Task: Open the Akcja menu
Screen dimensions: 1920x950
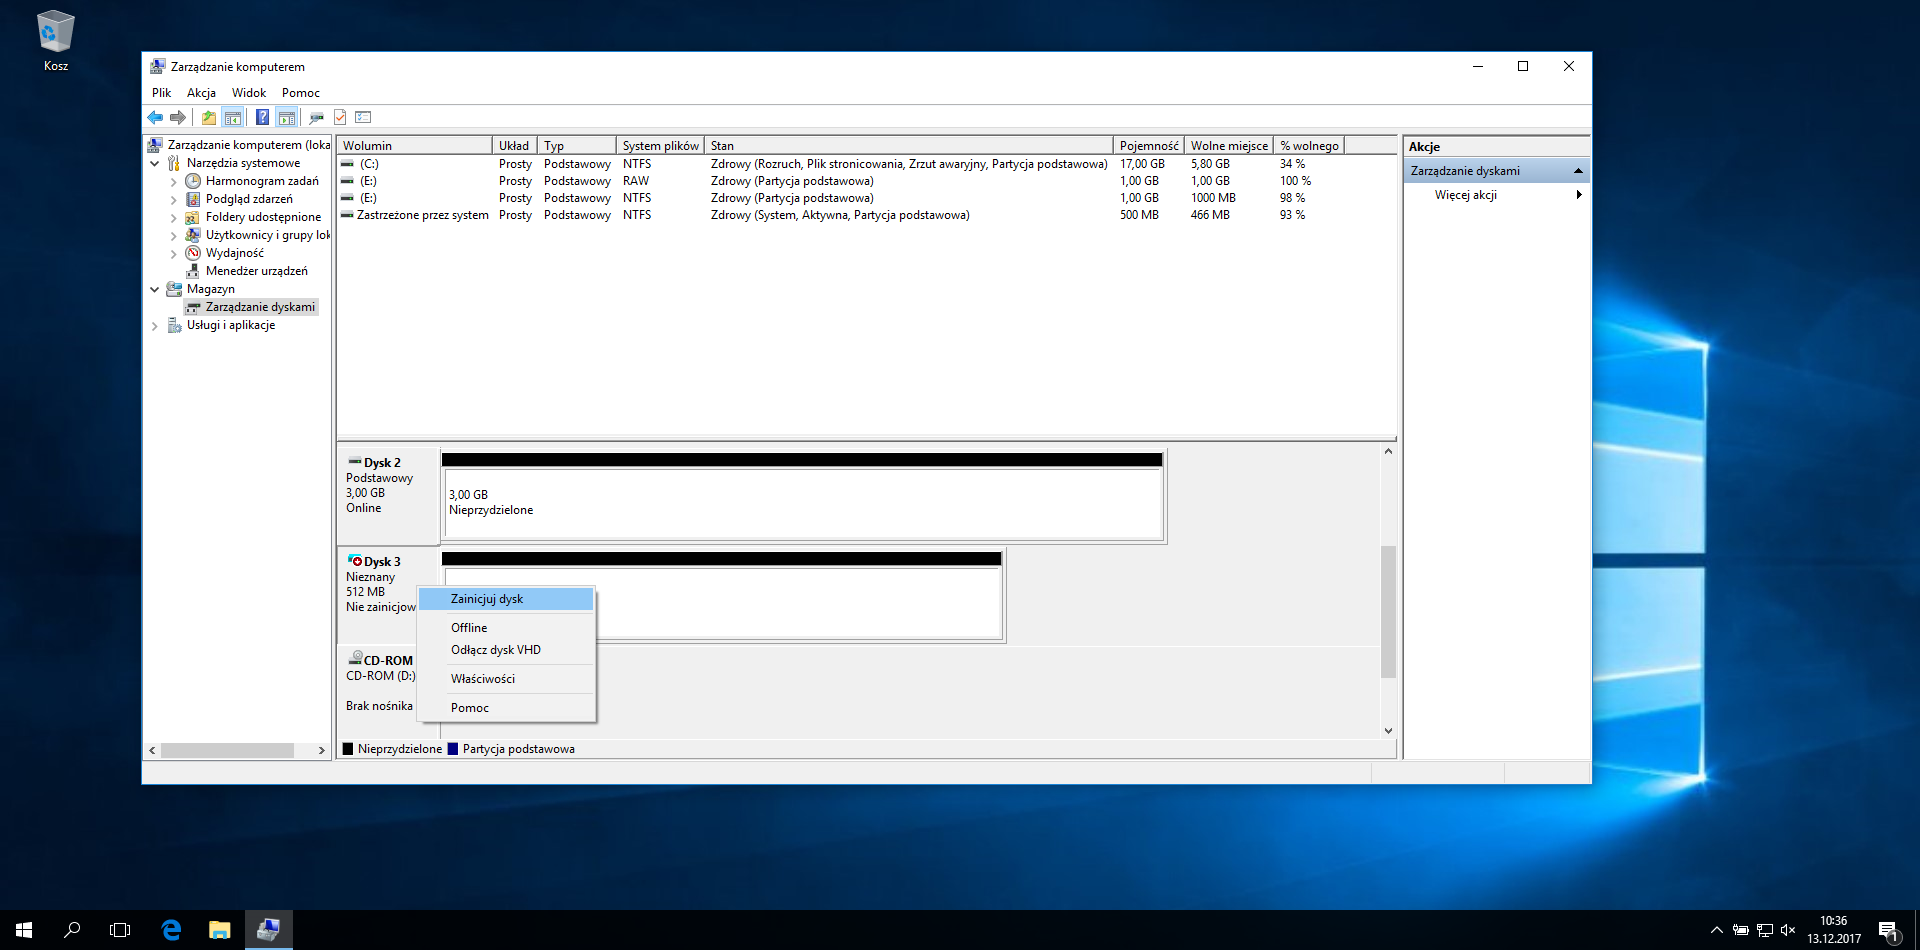Action: [x=201, y=93]
